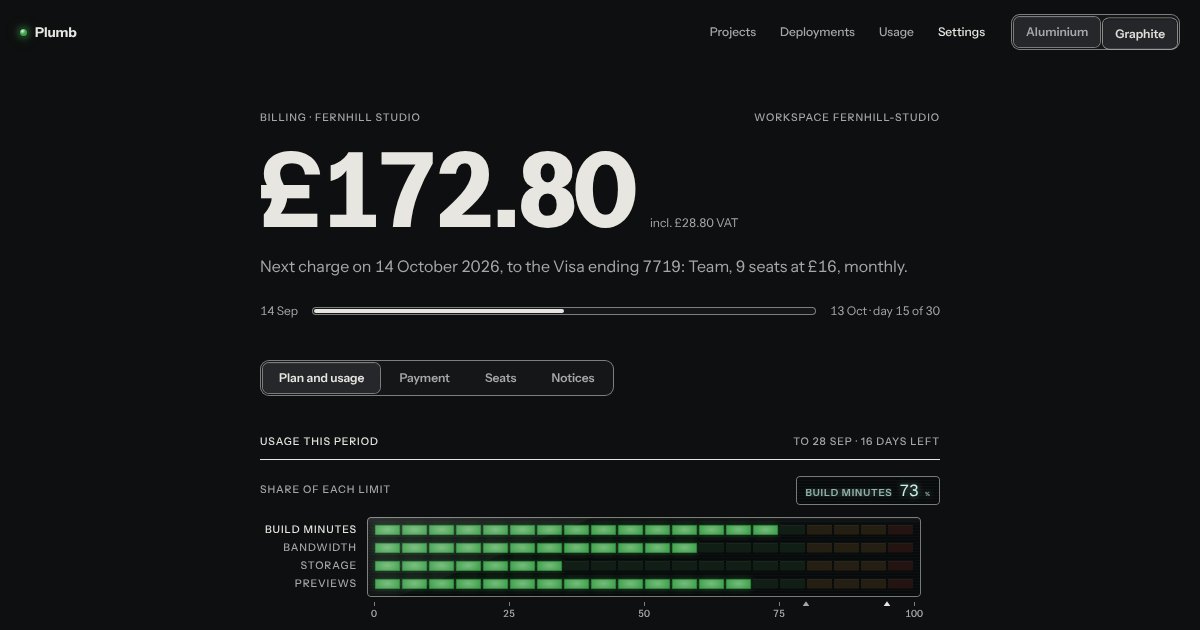Click the "14 Sep" period start date
Image resolution: width=1200 pixels, height=630 pixels.
coord(279,311)
